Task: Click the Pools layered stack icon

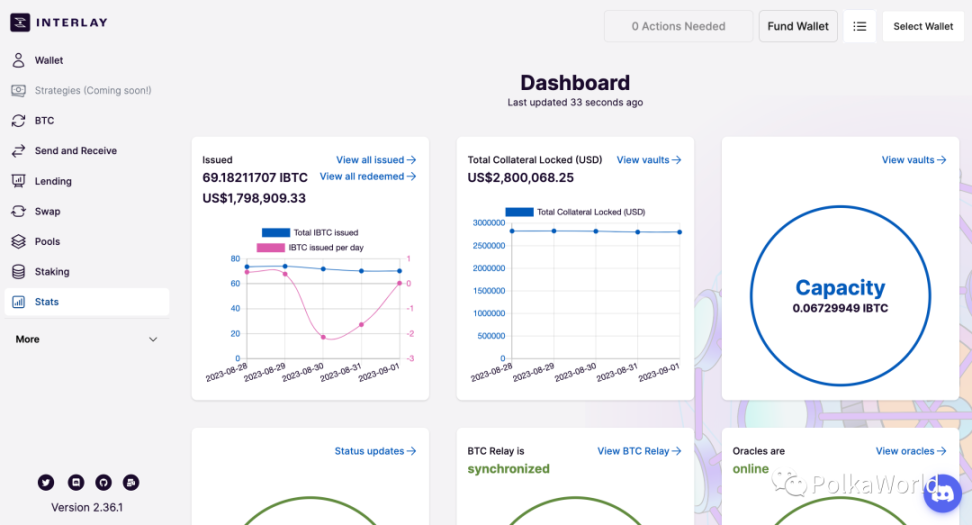Action: (x=19, y=242)
